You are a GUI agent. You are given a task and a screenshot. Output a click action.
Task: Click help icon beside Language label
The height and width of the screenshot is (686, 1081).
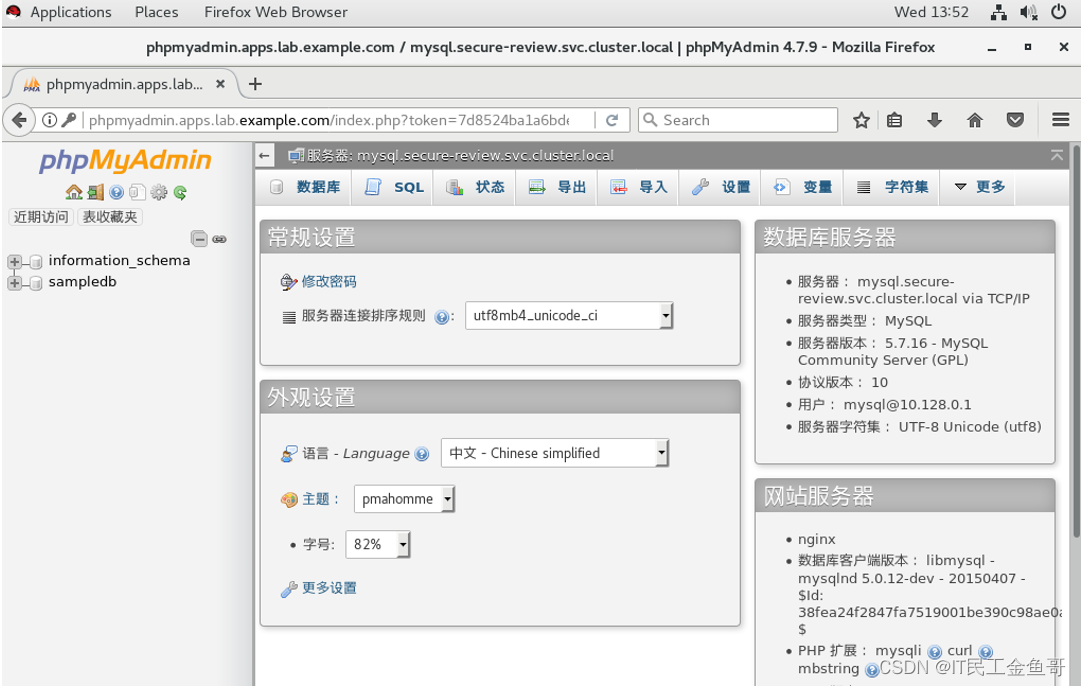[x=422, y=454]
